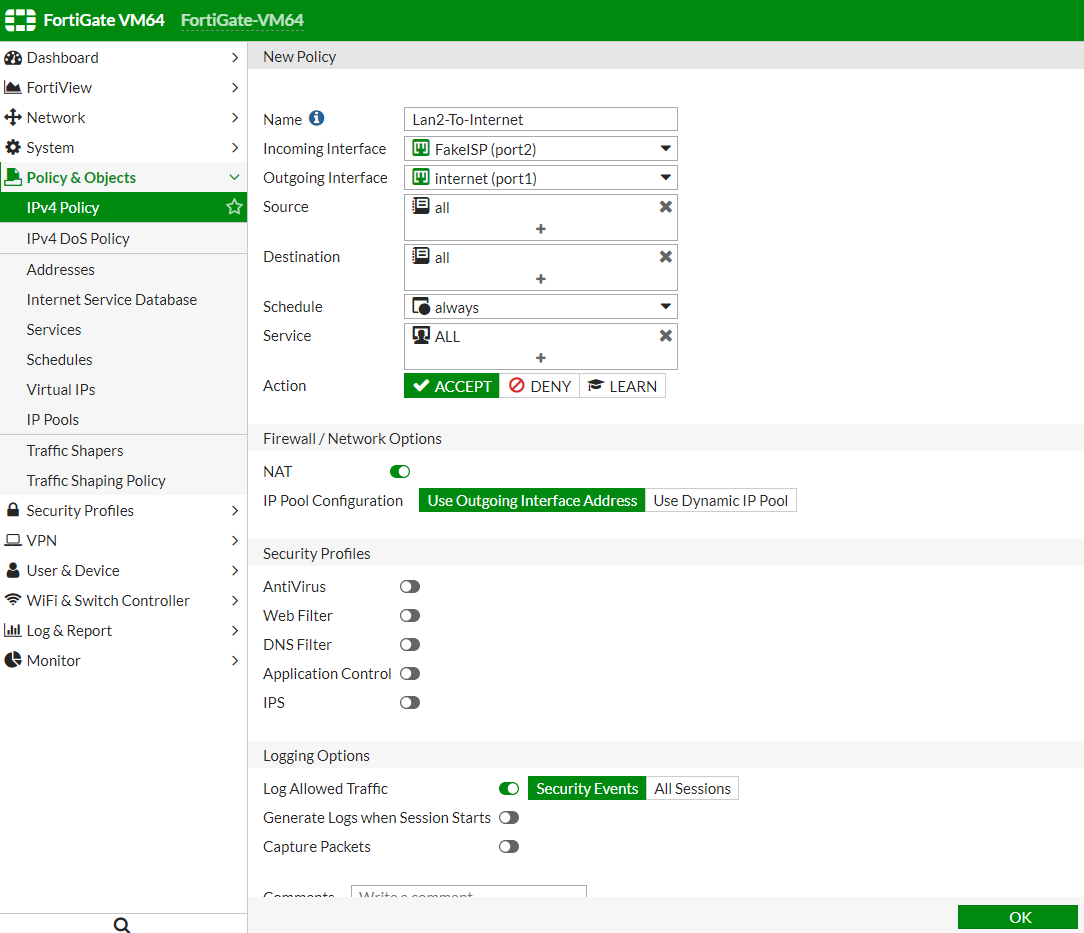Expand the System menu chevron

tap(235, 147)
